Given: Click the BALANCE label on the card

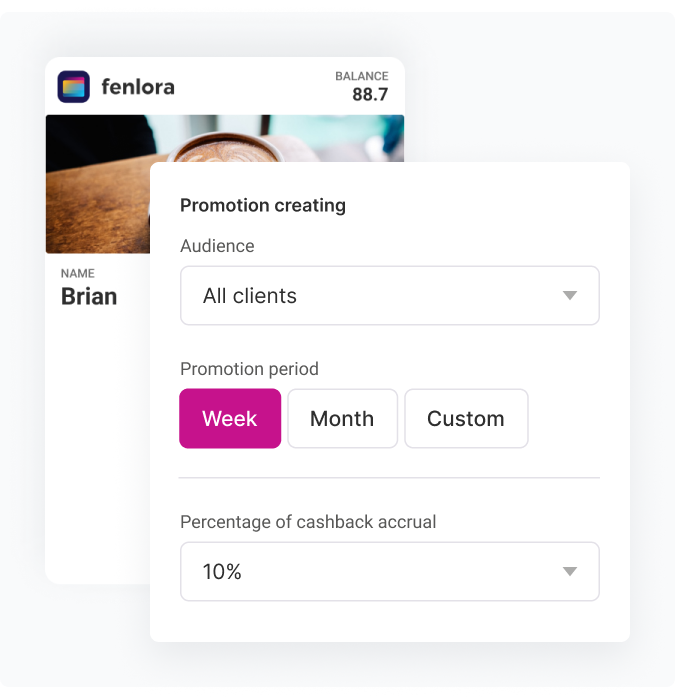Looking at the screenshot, I should pyautogui.click(x=362, y=76).
